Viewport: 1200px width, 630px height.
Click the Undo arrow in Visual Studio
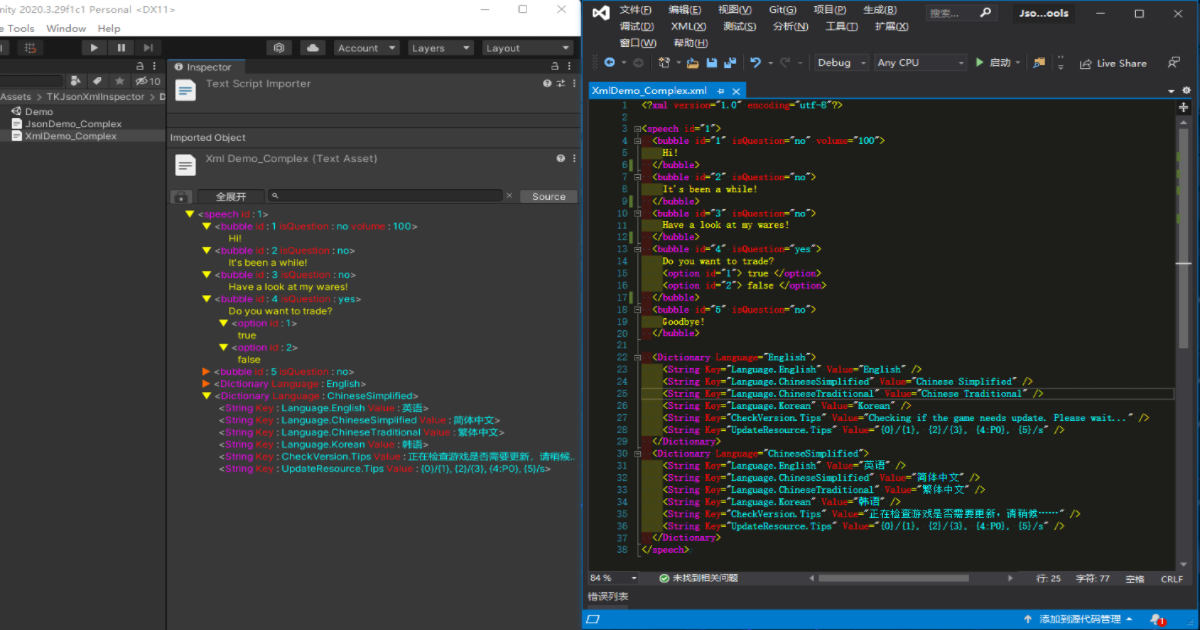[x=756, y=63]
